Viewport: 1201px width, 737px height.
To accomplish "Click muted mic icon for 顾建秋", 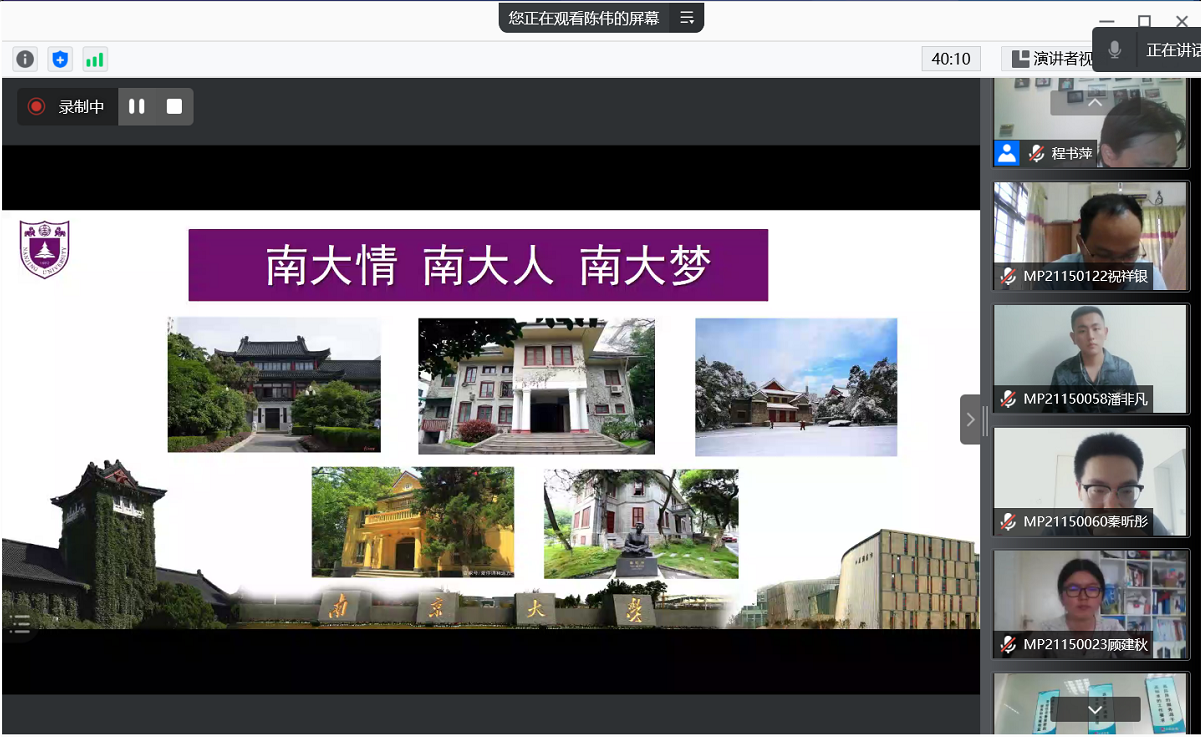I will point(1009,644).
